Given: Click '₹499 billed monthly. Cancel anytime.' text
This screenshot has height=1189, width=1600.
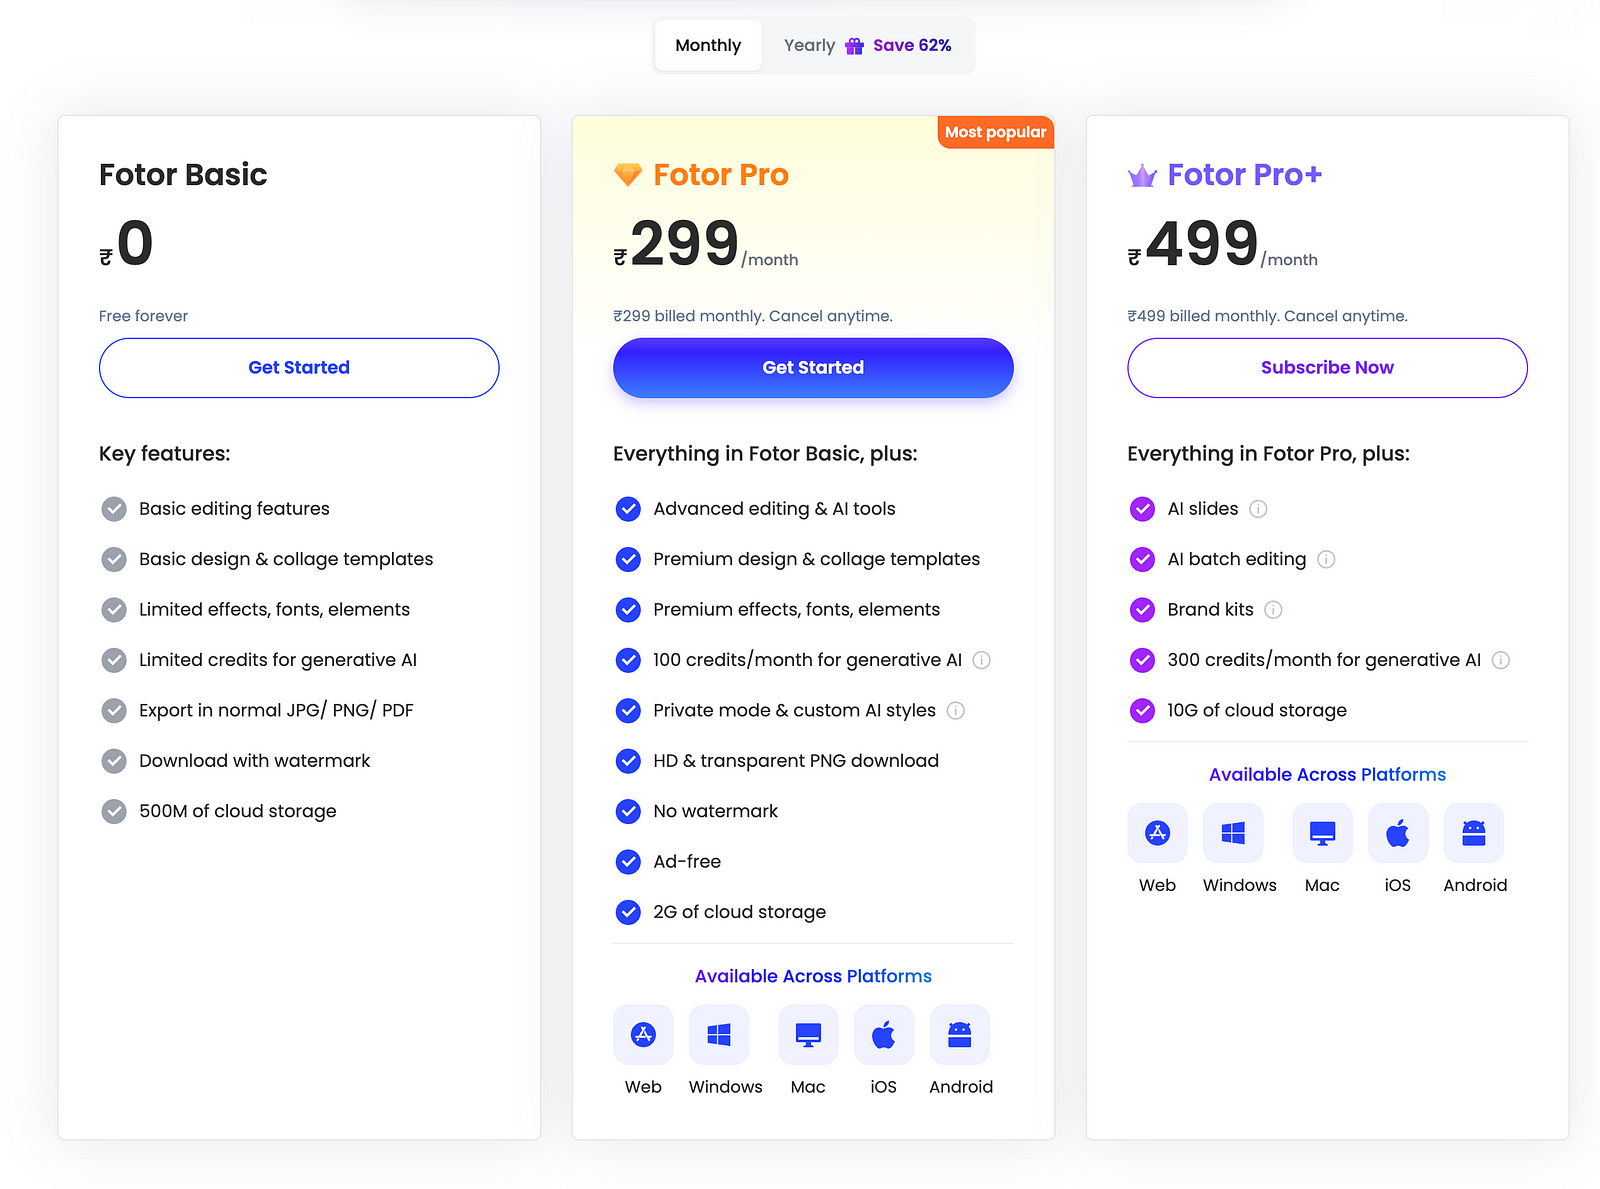Looking at the screenshot, I should pos(1268,316).
